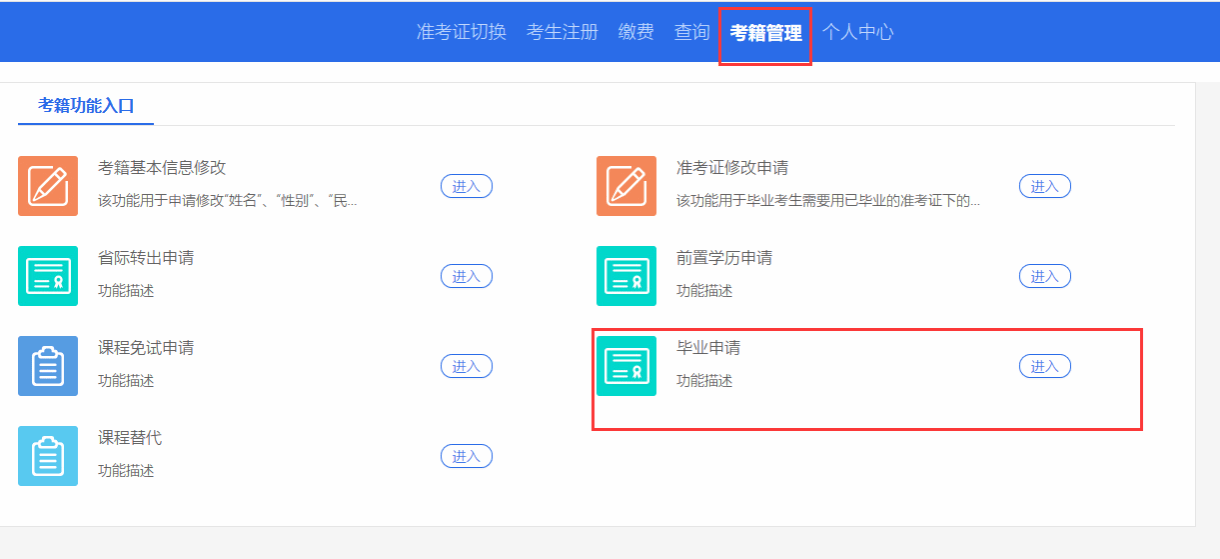Click the 课程免试申请 blue clipboard icon
The width and height of the screenshot is (1220, 559).
(48, 366)
